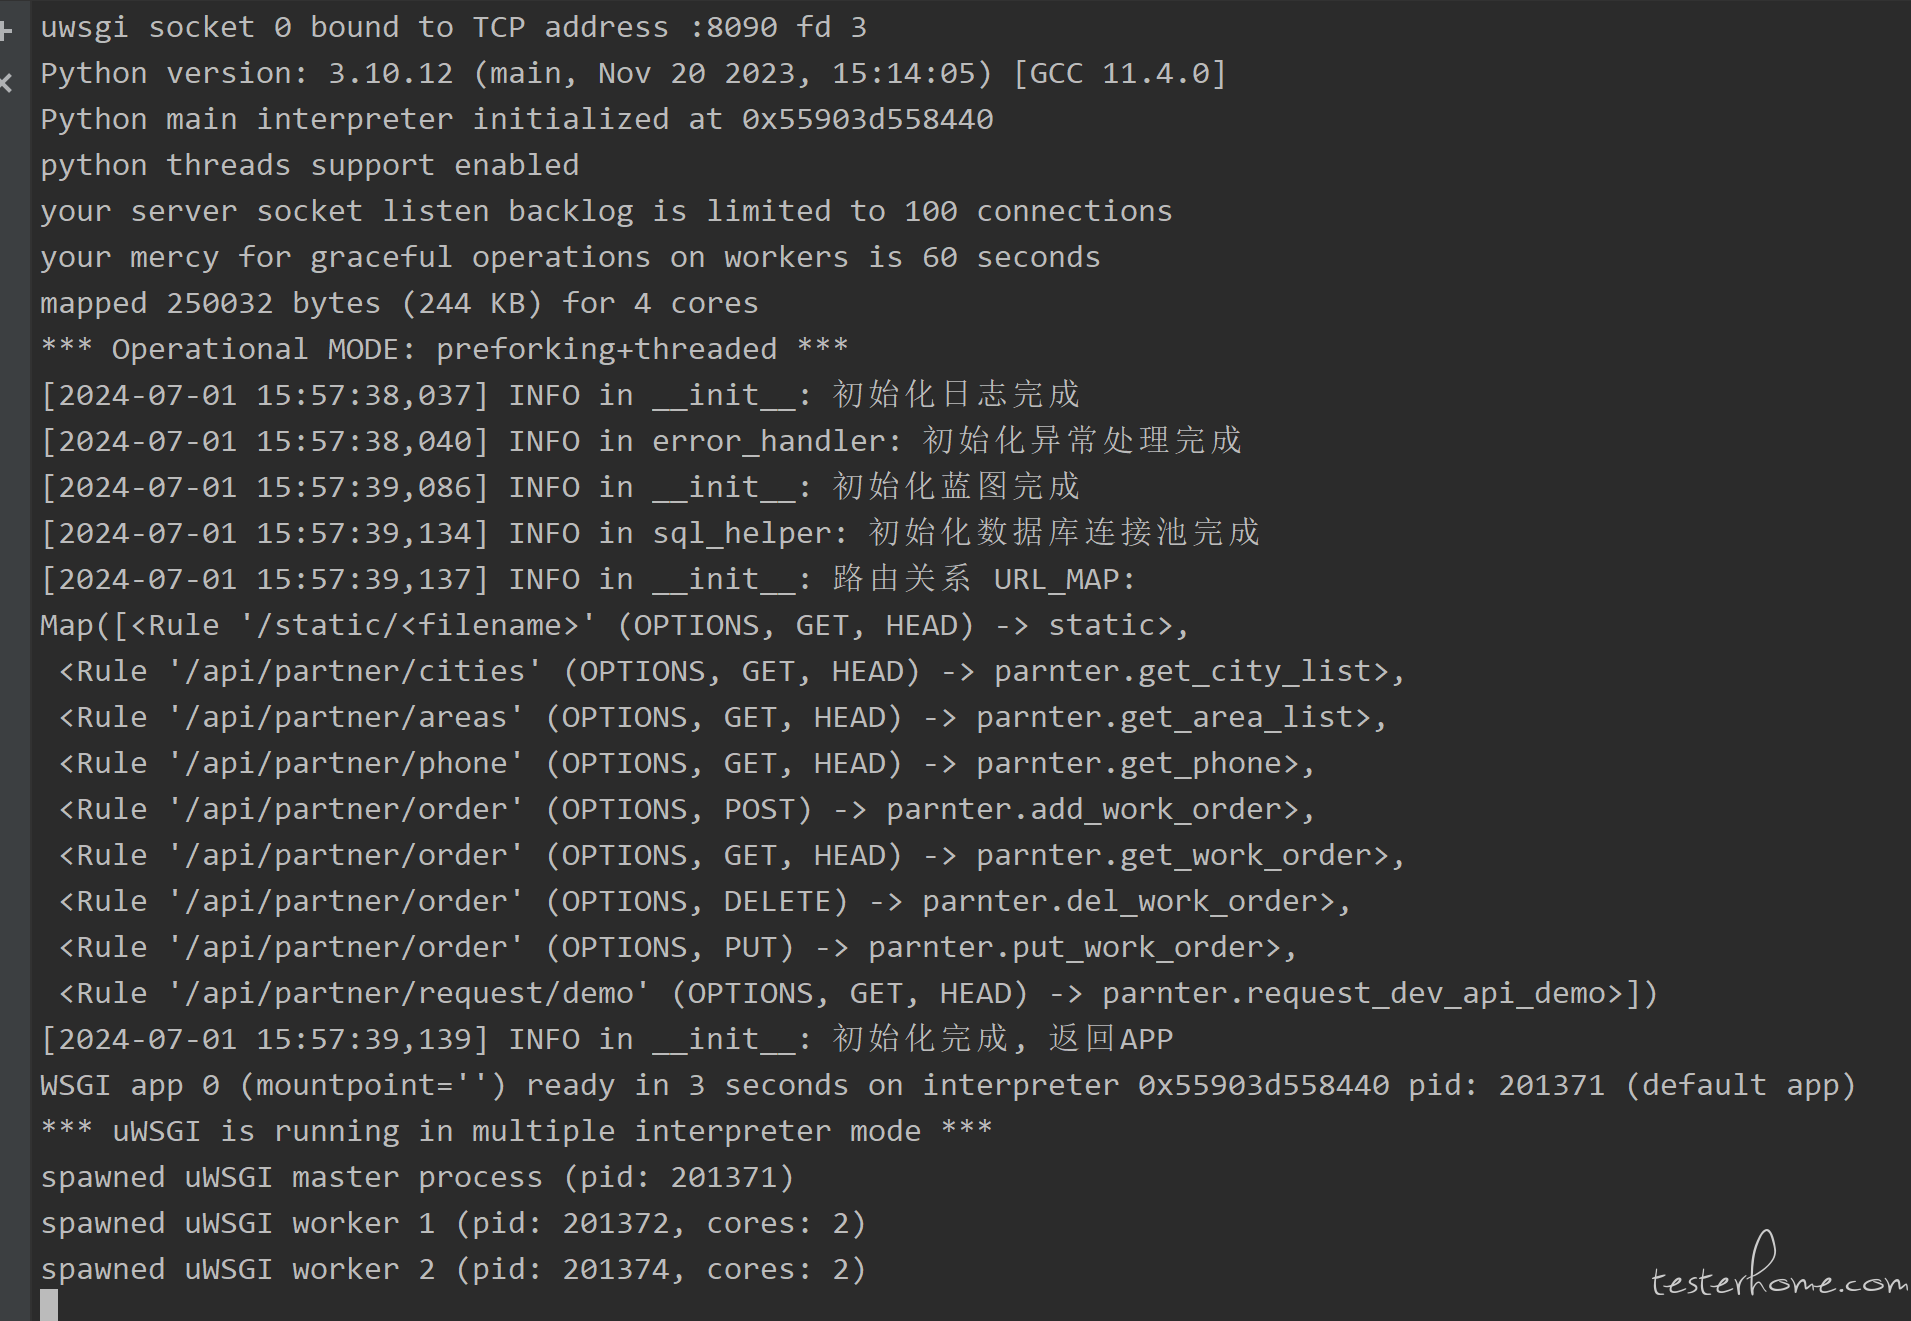Click 'parnter.del_work_order' endpoint text

[x=1120, y=901]
